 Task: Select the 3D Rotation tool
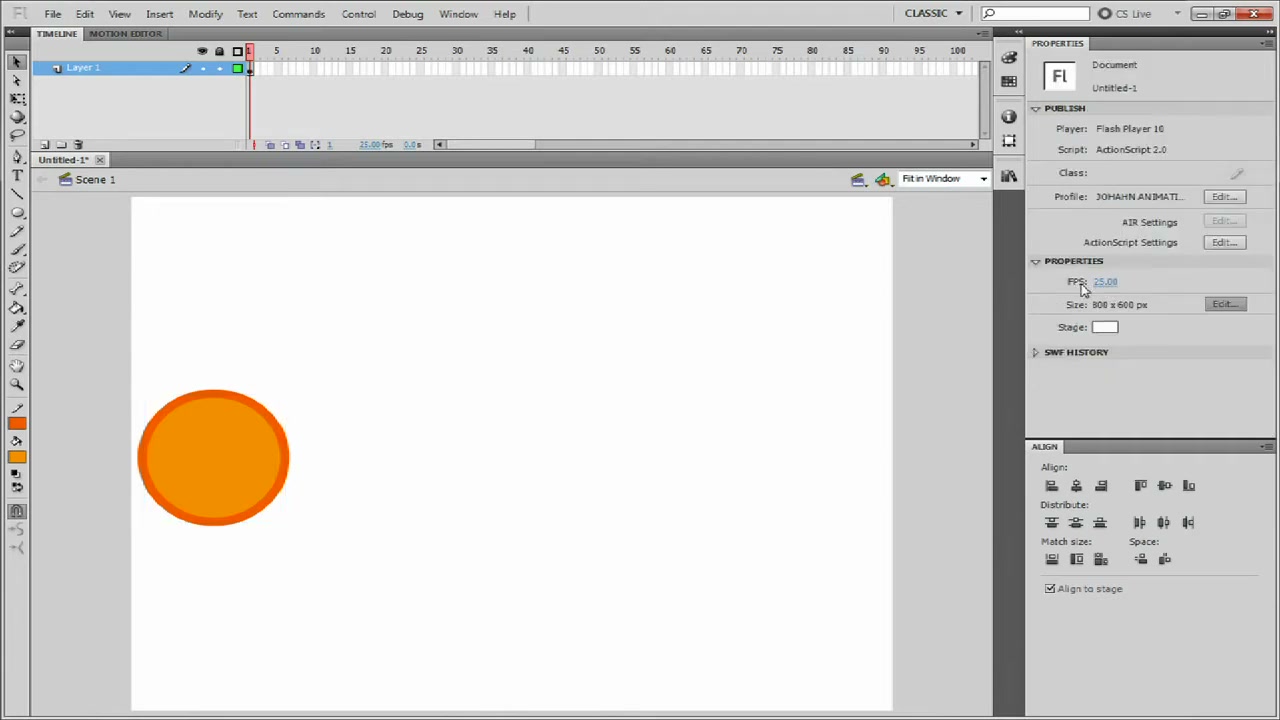point(17,117)
